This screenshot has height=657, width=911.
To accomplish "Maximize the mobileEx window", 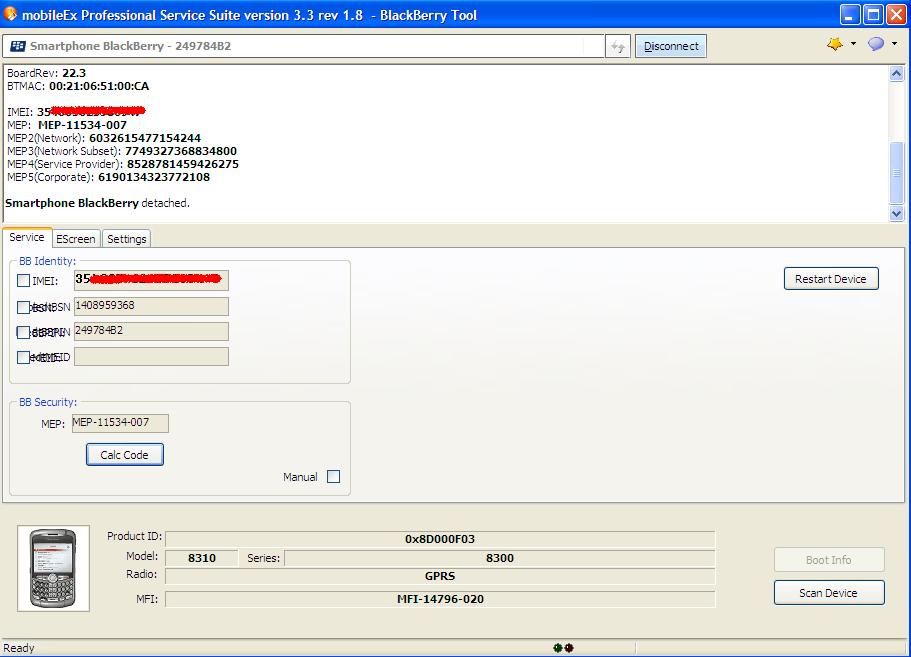I will [873, 15].
